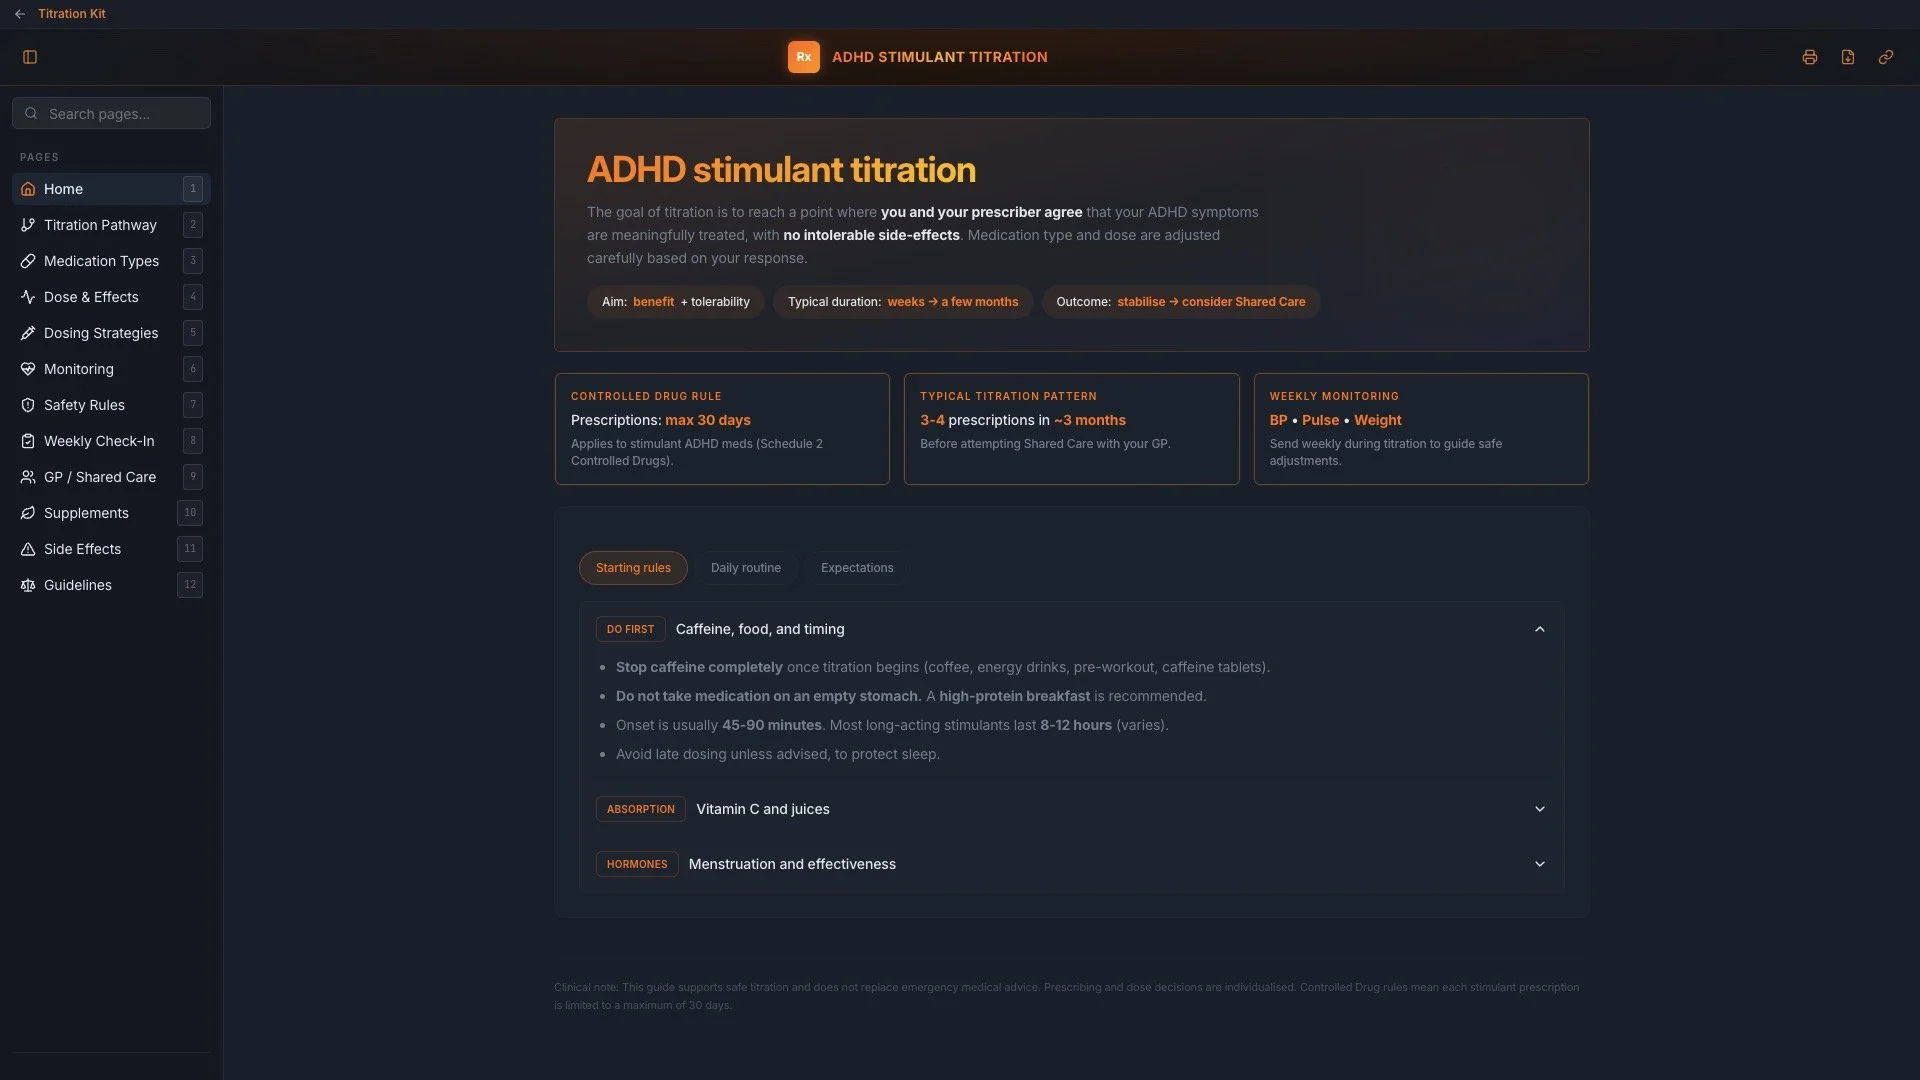The width and height of the screenshot is (1920, 1080).
Task: Switch to the Expectations tab
Action: click(x=857, y=568)
